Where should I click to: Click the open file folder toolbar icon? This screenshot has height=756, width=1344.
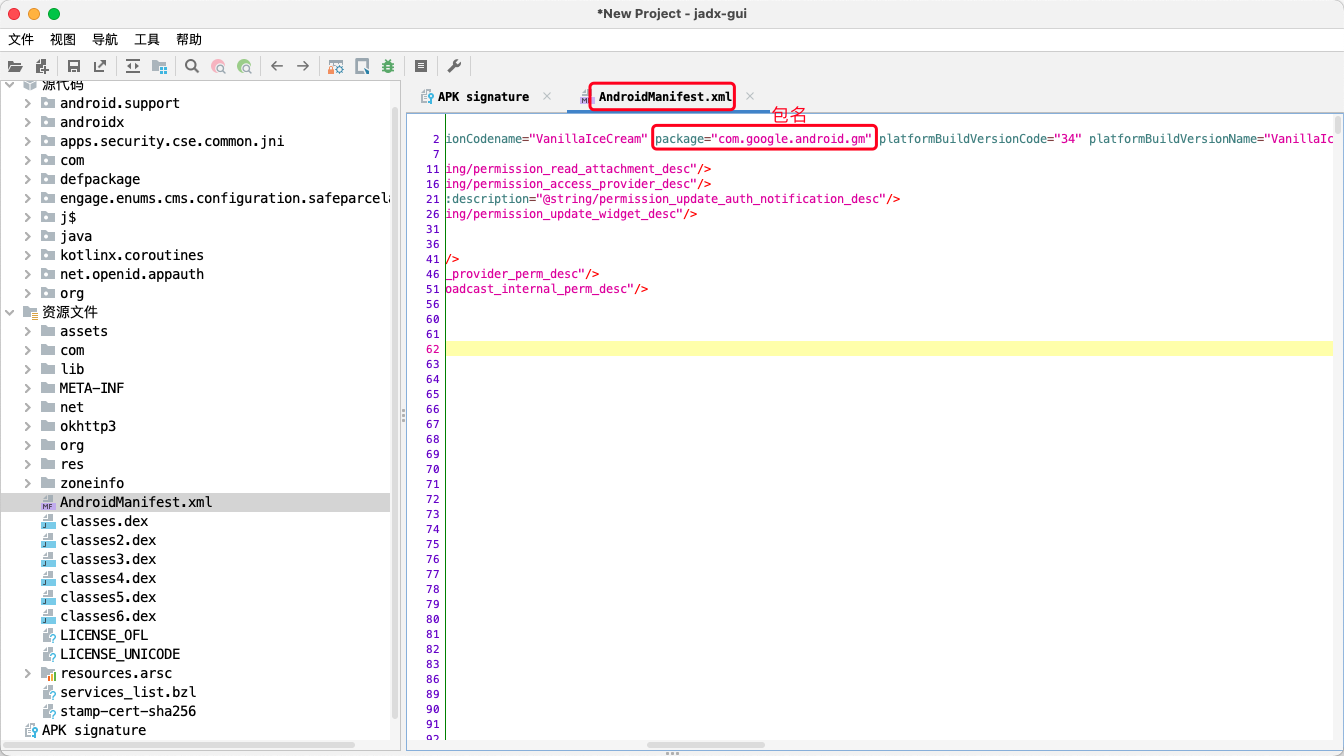pos(15,66)
